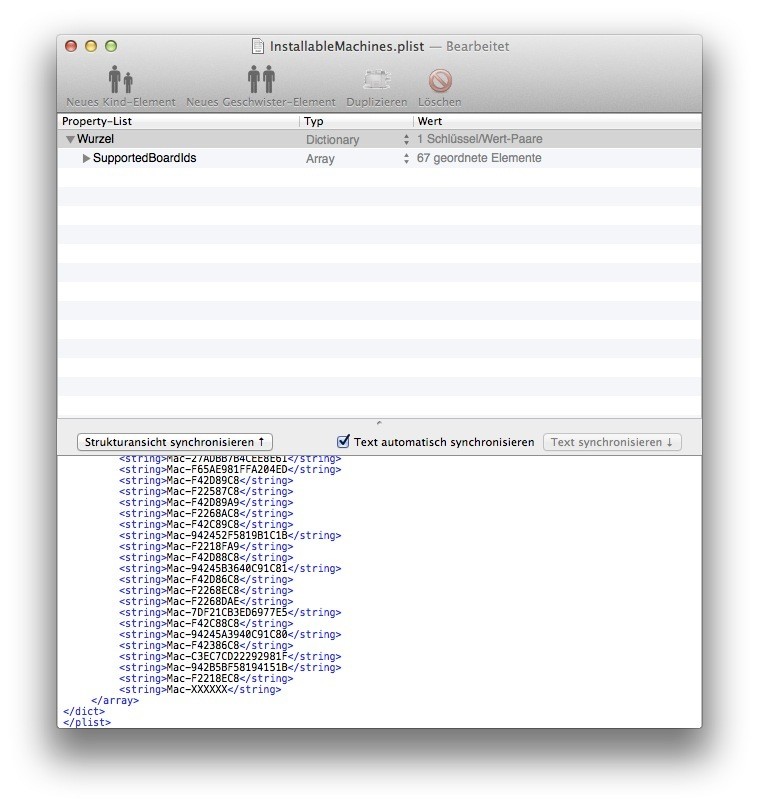The width and height of the screenshot is (759, 807).
Task: Click the Mac-F42C88C8 string line
Action: coord(206,623)
